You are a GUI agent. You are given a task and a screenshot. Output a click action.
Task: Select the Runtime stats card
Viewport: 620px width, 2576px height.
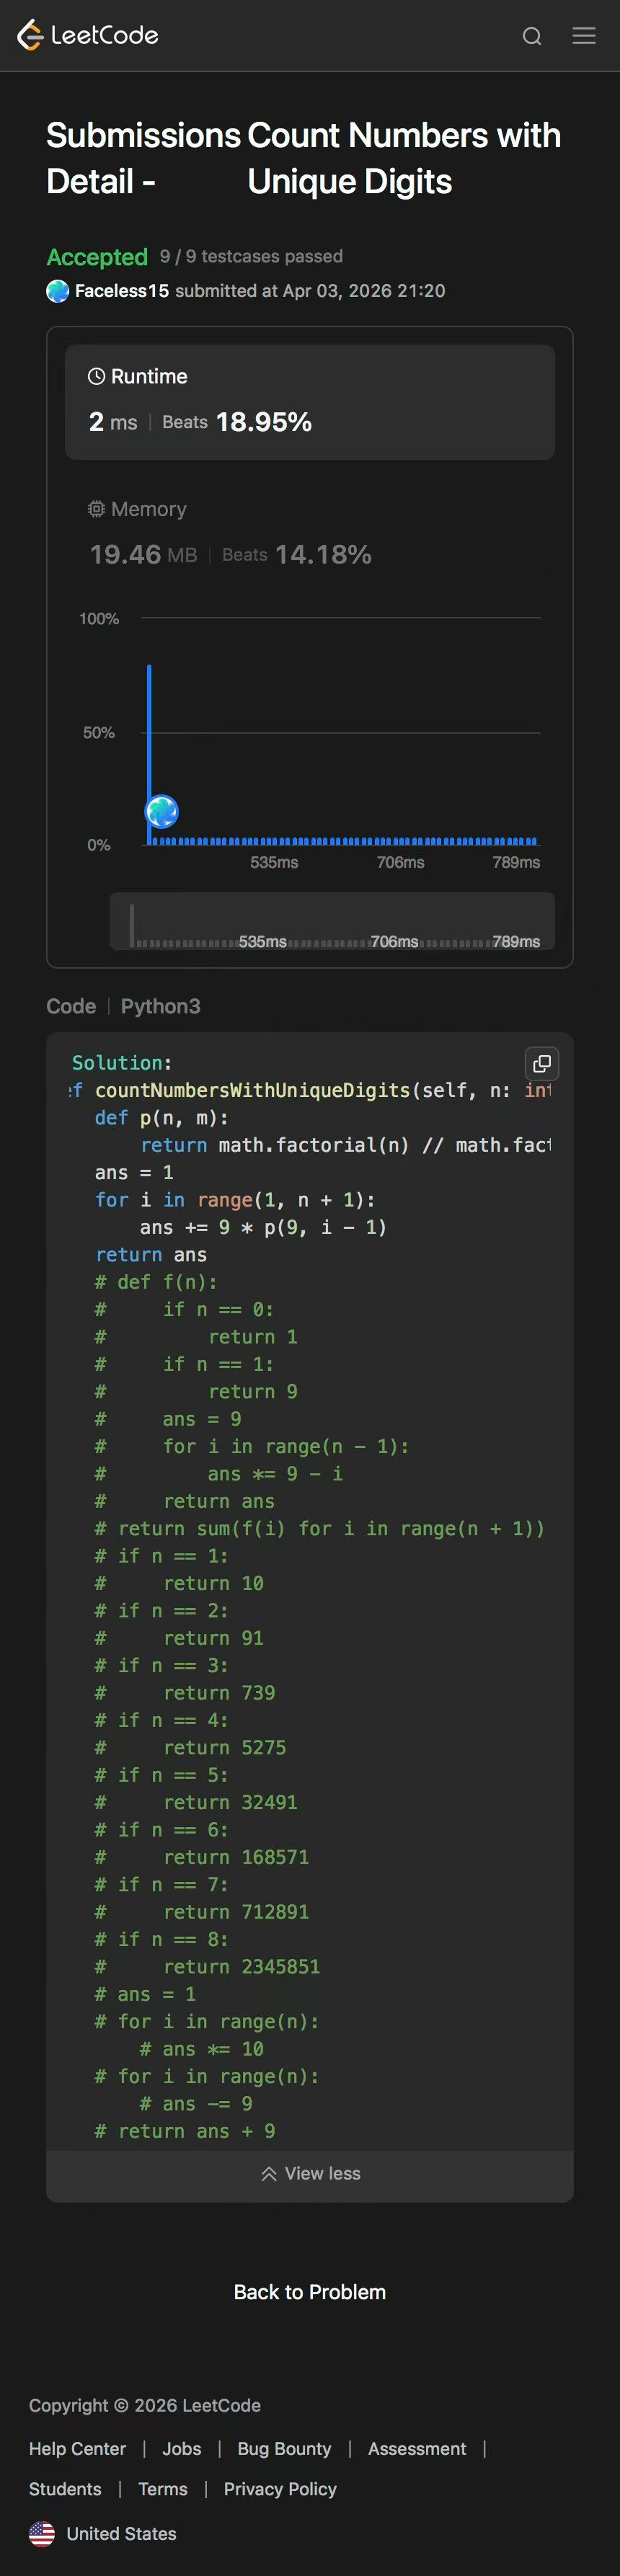tap(310, 402)
